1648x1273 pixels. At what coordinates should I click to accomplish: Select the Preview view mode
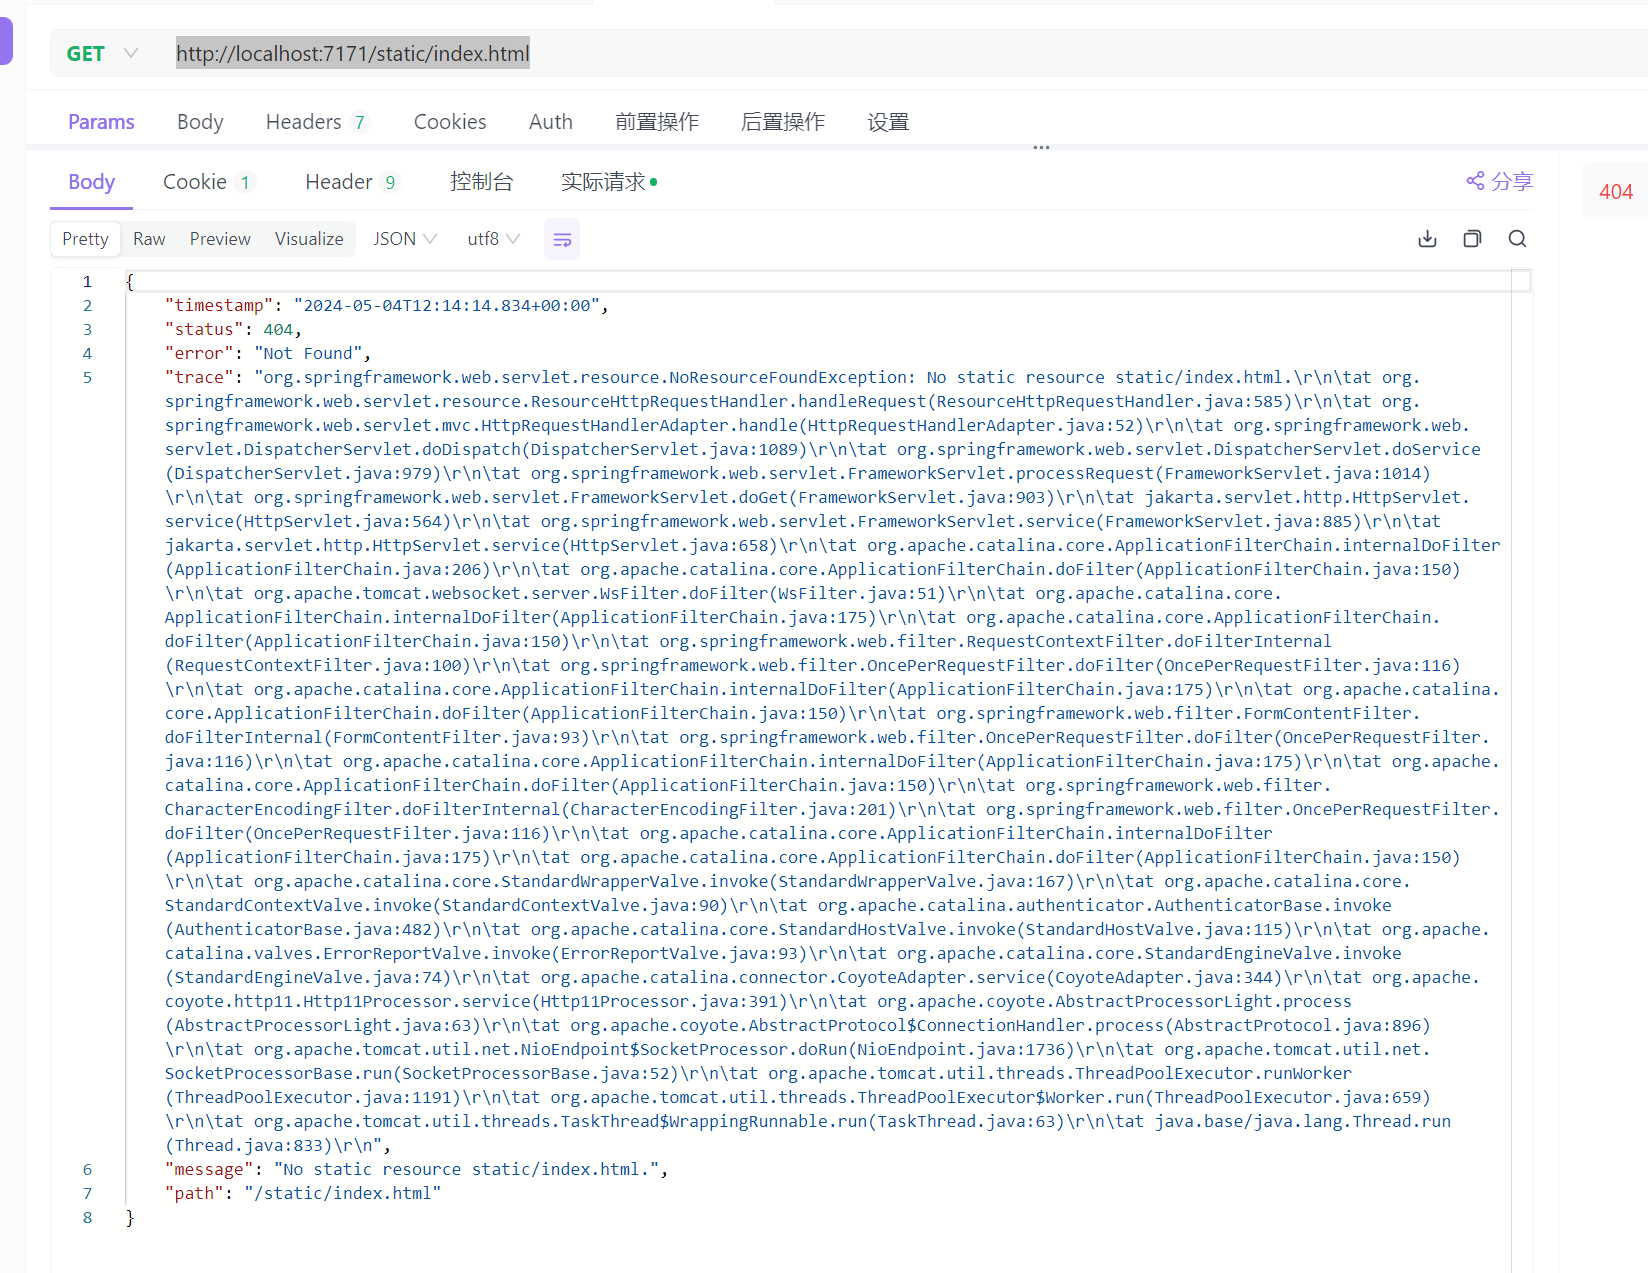(220, 239)
